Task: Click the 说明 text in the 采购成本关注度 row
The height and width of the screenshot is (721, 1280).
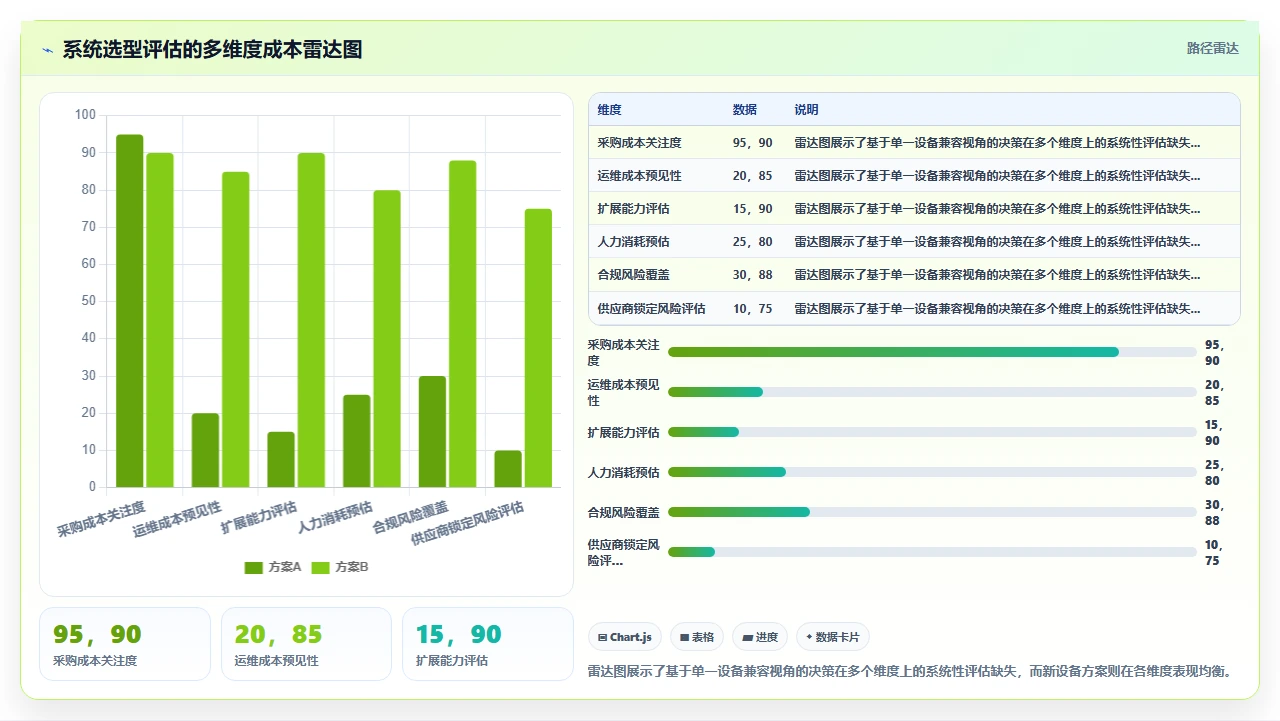Action: (x=998, y=143)
